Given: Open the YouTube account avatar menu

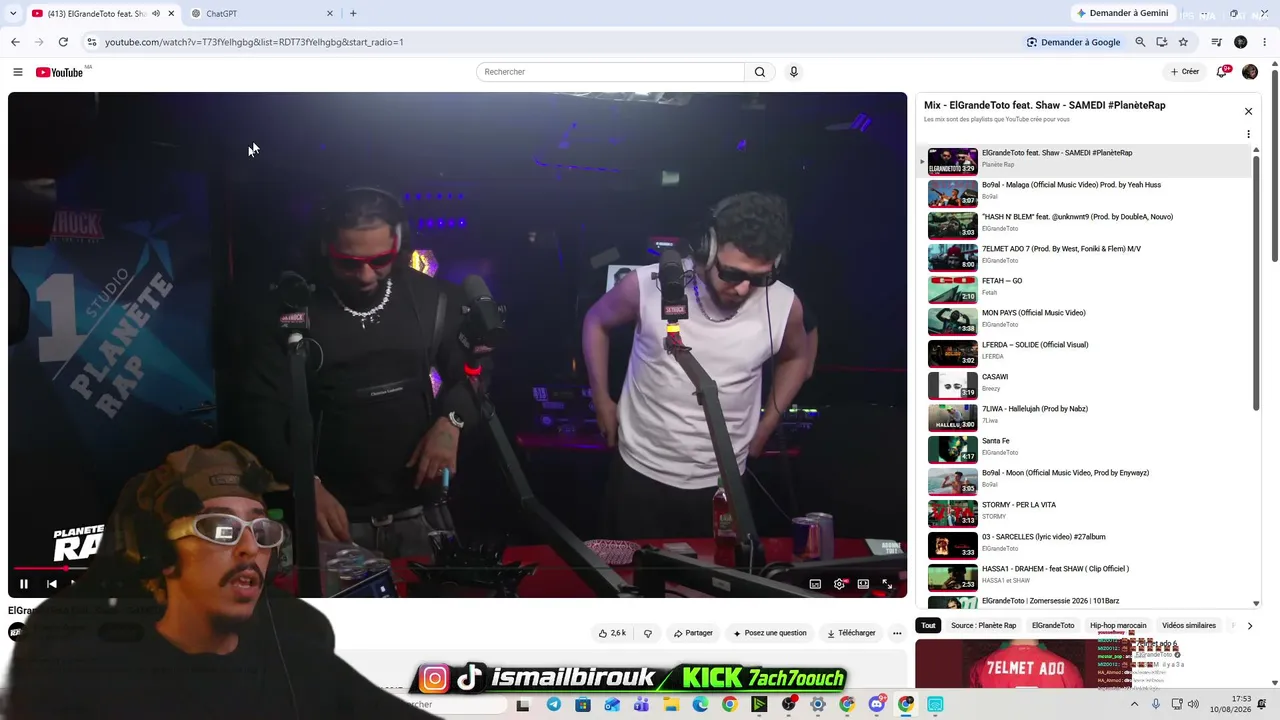Looking at the screenshot, I should 1250,72.
